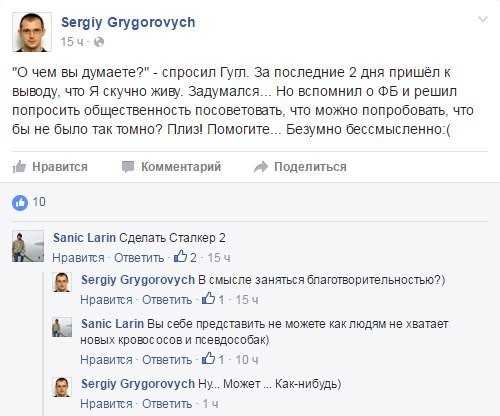Click Нравится under the благотворительностью reply
Screen dimensions: 500x416
pos(106,300)
